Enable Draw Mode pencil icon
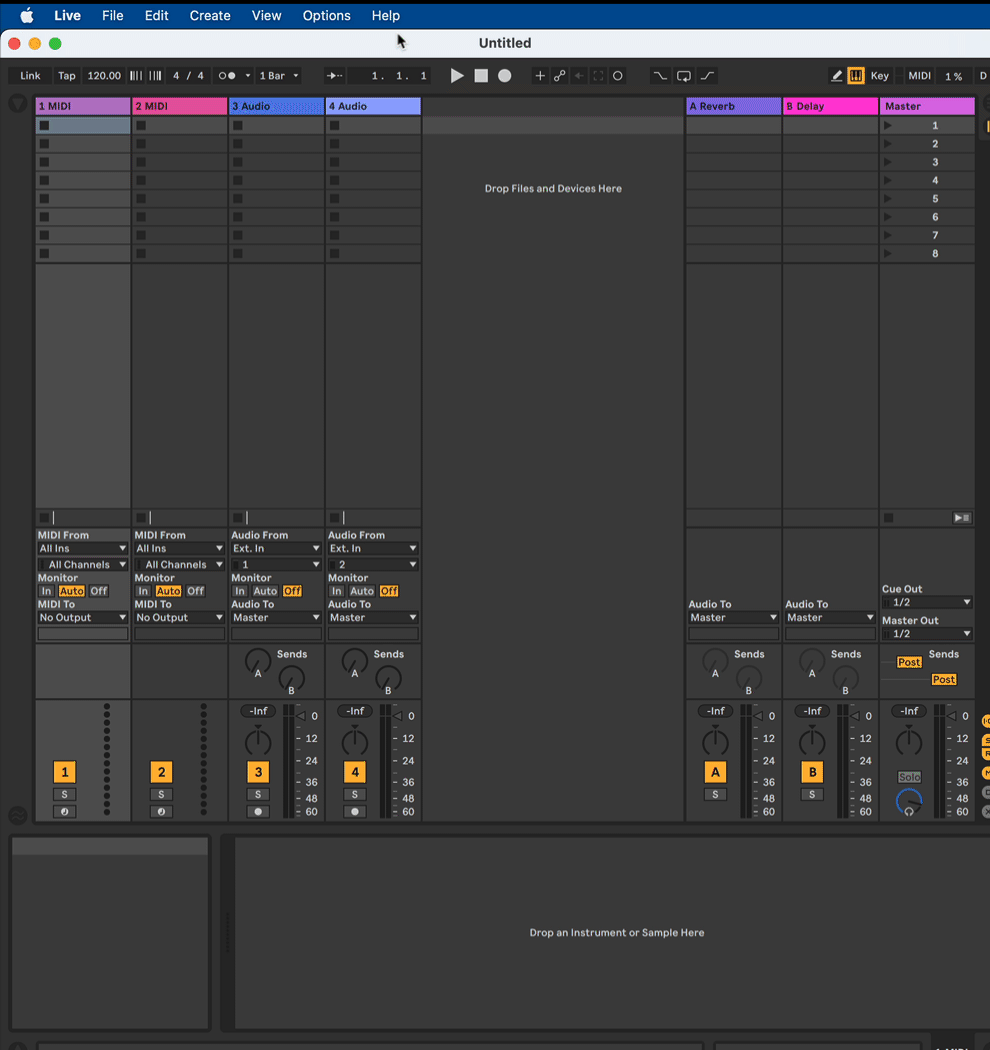The image size is (990, 1050). point(837,76)
